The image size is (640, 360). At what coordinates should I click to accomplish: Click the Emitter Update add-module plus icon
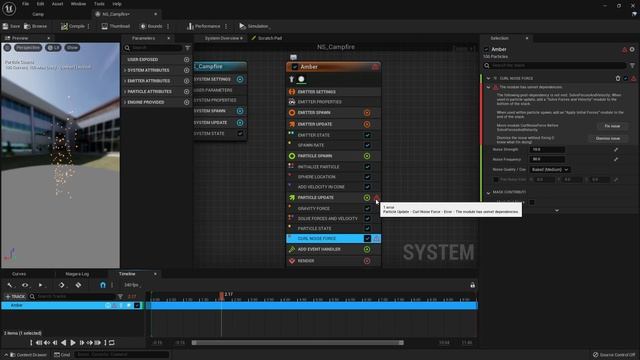coord(367,124)
